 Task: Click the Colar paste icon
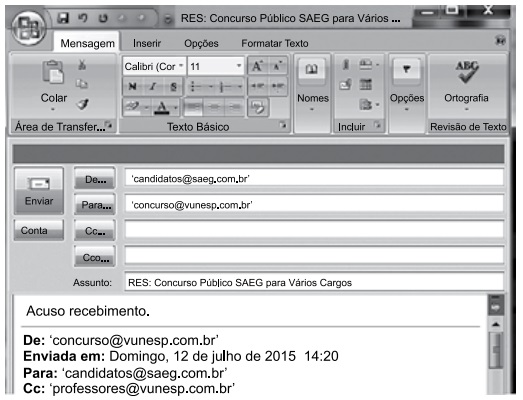click(53, 72)
